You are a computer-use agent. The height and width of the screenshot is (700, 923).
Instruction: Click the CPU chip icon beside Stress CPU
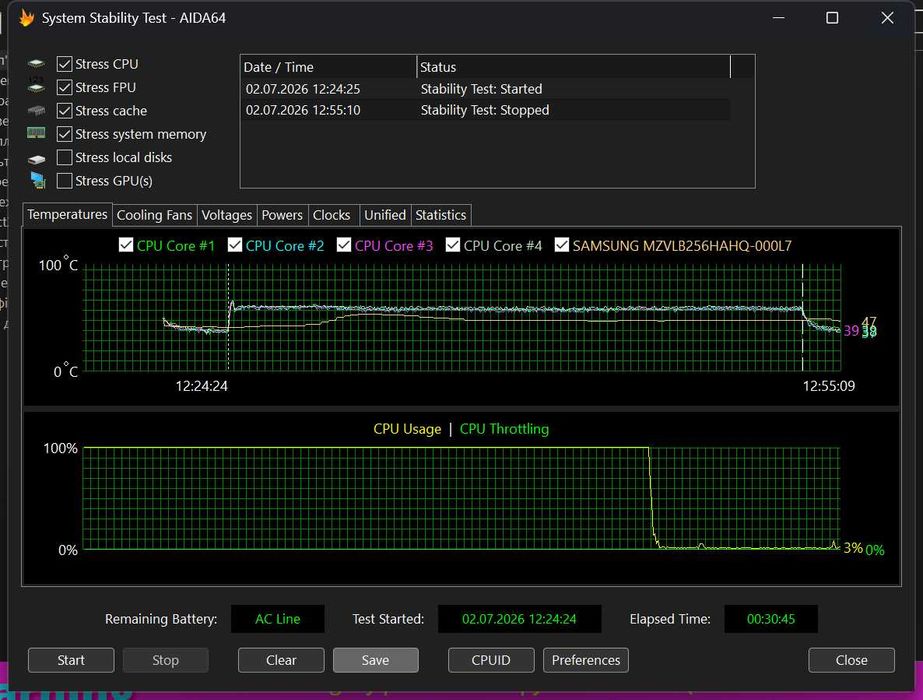coord(36,64)
